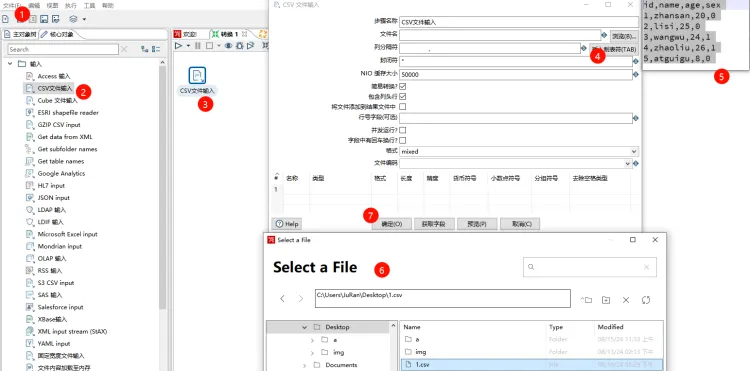Viewport: 750px width, 371px height.
Task: Click the save-as icon in main toolbar
Action: tap(55, 19)
